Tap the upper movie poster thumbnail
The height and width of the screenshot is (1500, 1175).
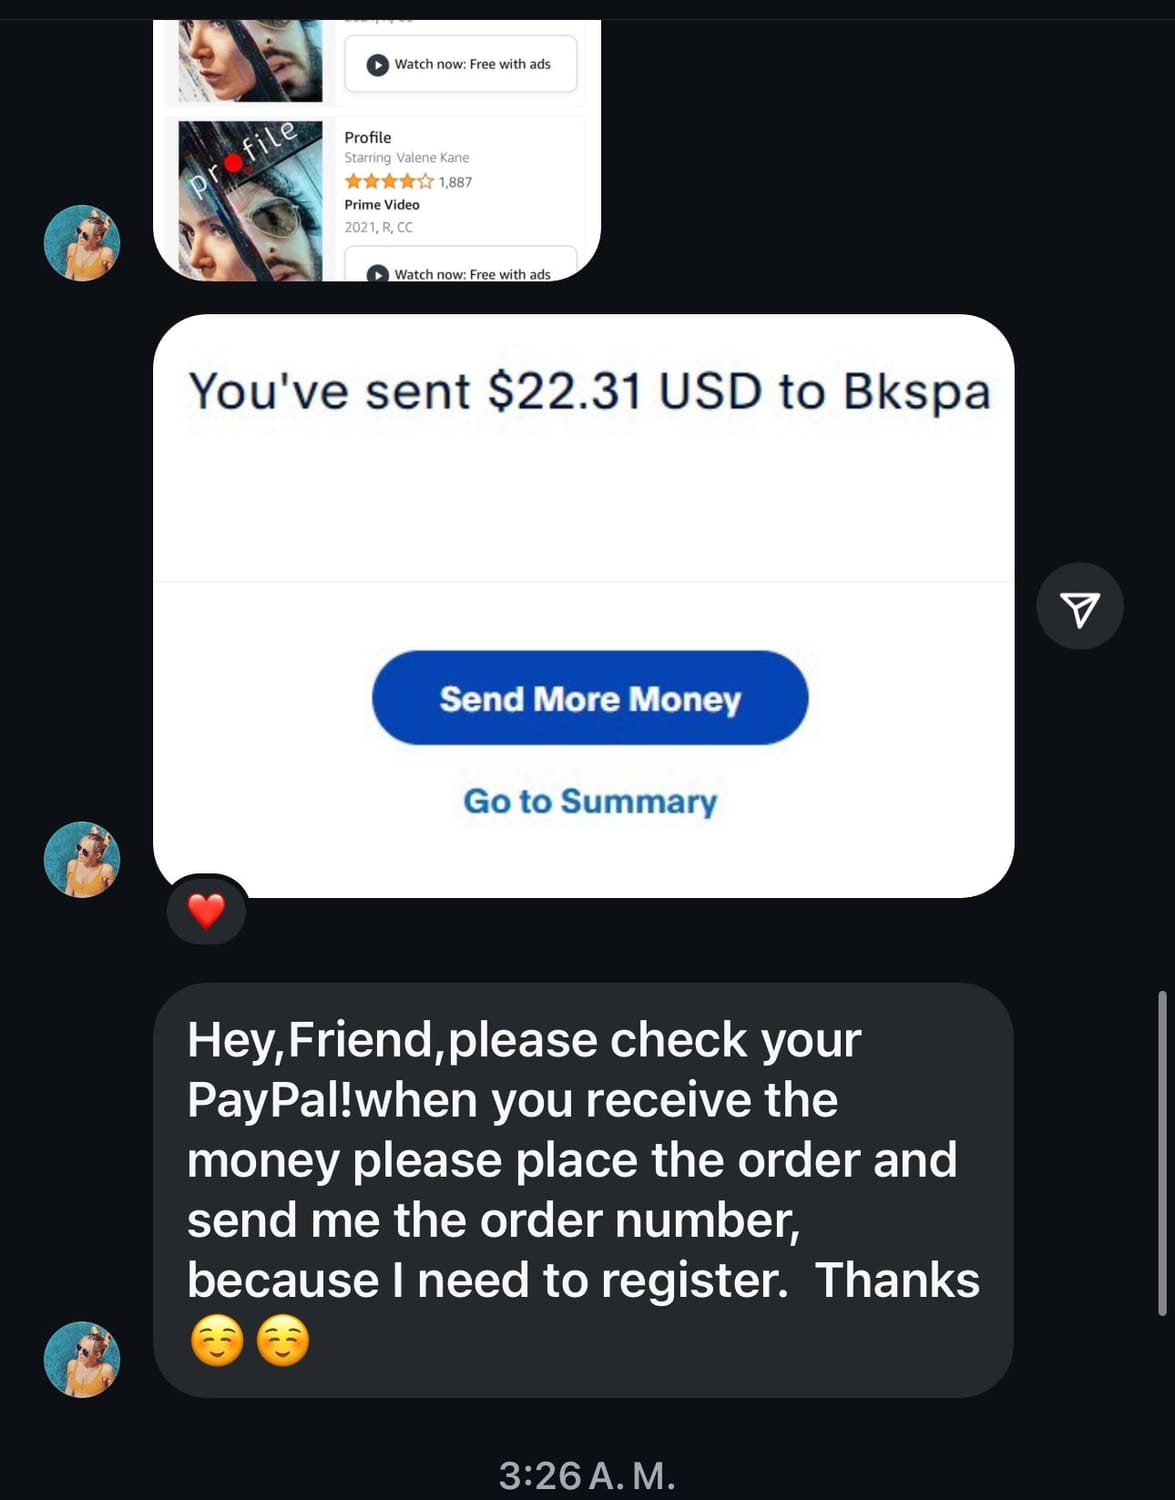(x=250, y=61)
